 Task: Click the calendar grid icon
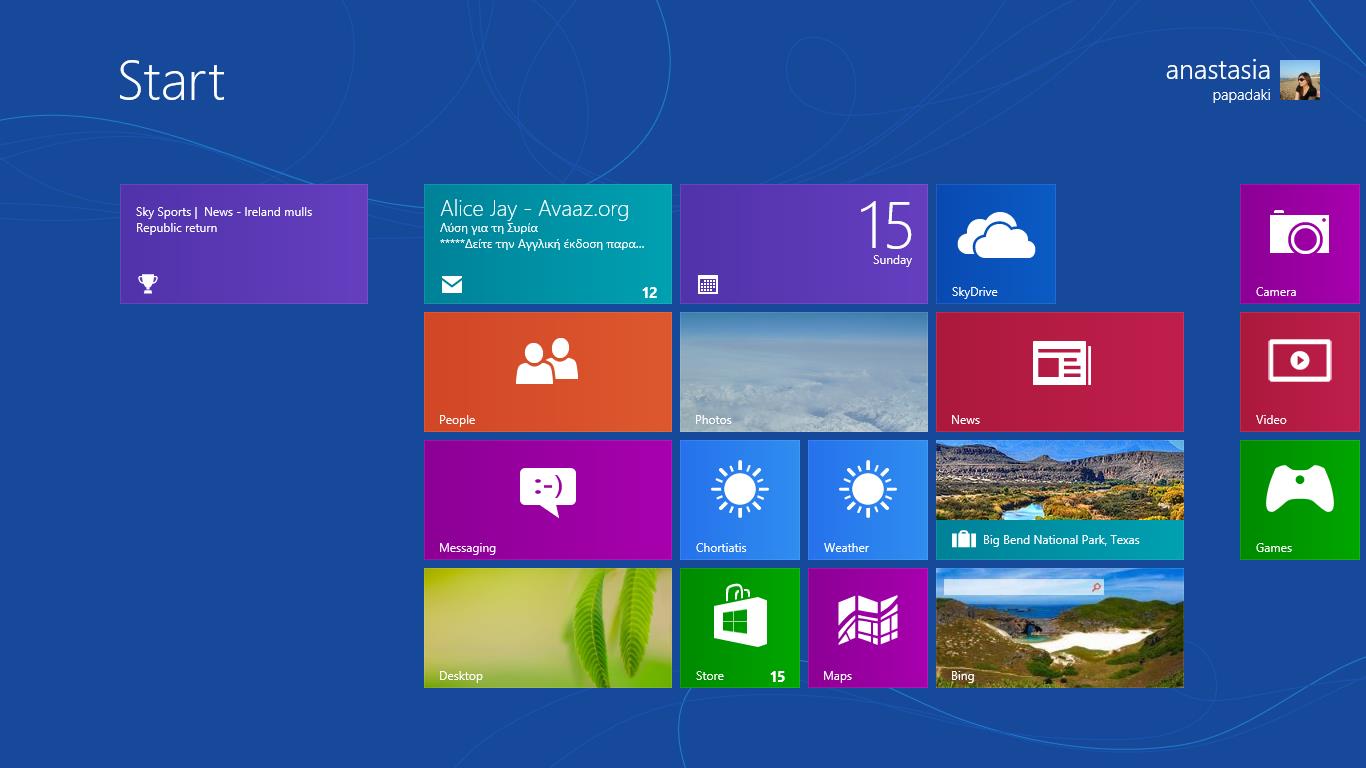(708, 285)
